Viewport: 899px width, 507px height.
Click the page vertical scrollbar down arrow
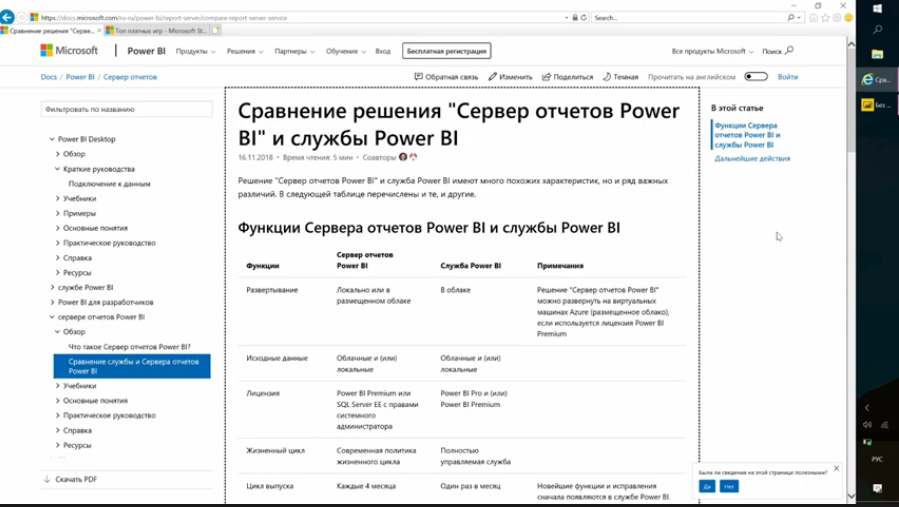pyautogui.click(x=851, y=496)
